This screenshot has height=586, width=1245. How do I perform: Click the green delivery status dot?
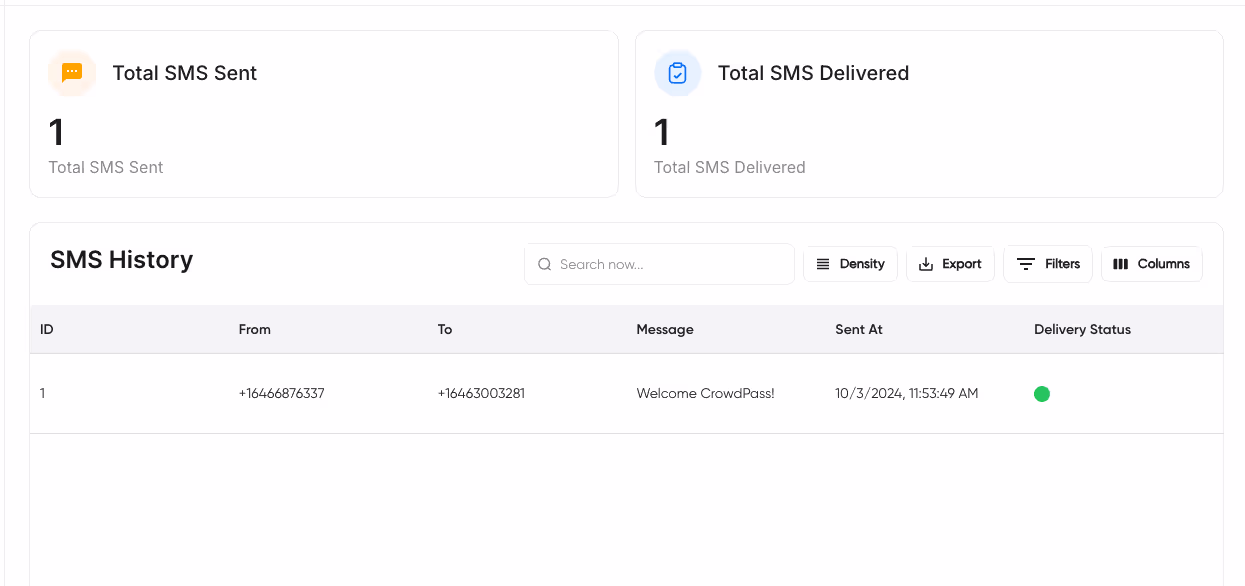pos(1042,394)
